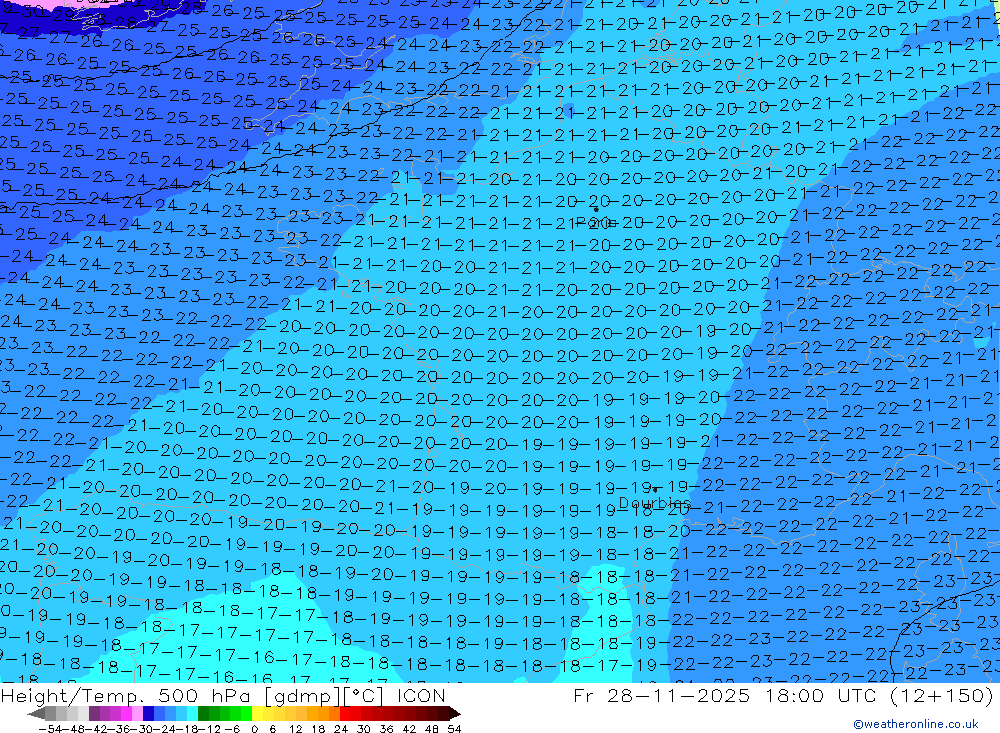Screen dimensions: 1000x733
Task: Click the legend tick label '-6'
Action: 232,729
